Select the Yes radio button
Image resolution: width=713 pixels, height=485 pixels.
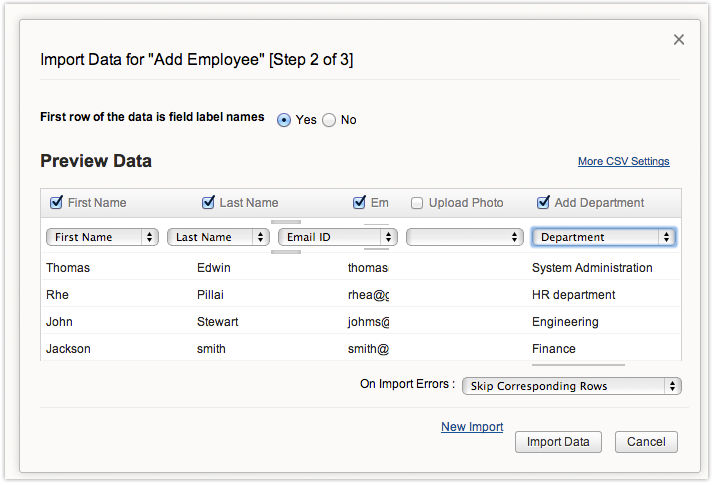pos(284,120)
